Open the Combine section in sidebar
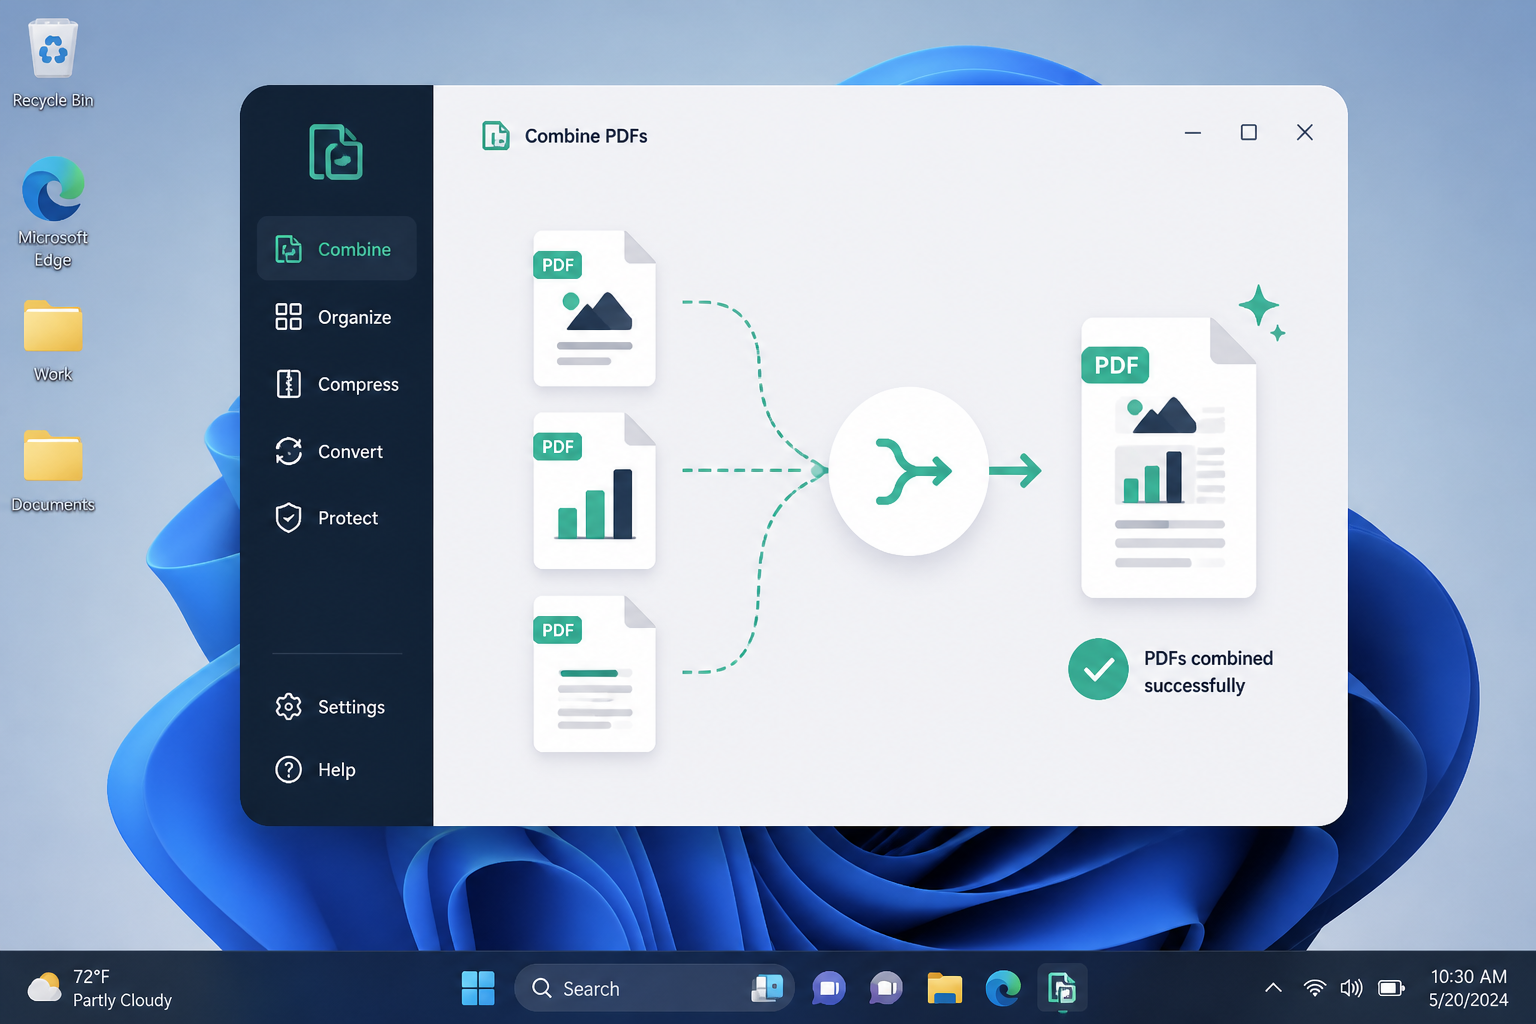The width and height of the screenshot is (1536, 1024). 336,249
